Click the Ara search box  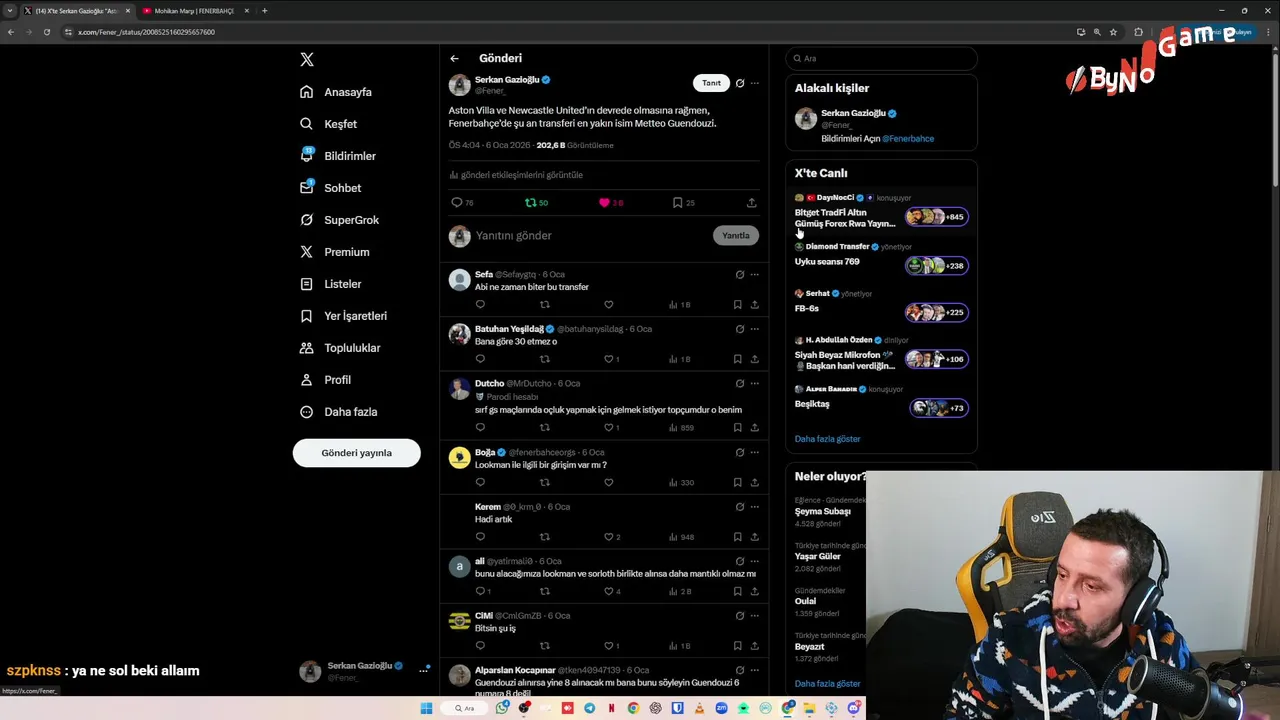[x=881, y=59]
